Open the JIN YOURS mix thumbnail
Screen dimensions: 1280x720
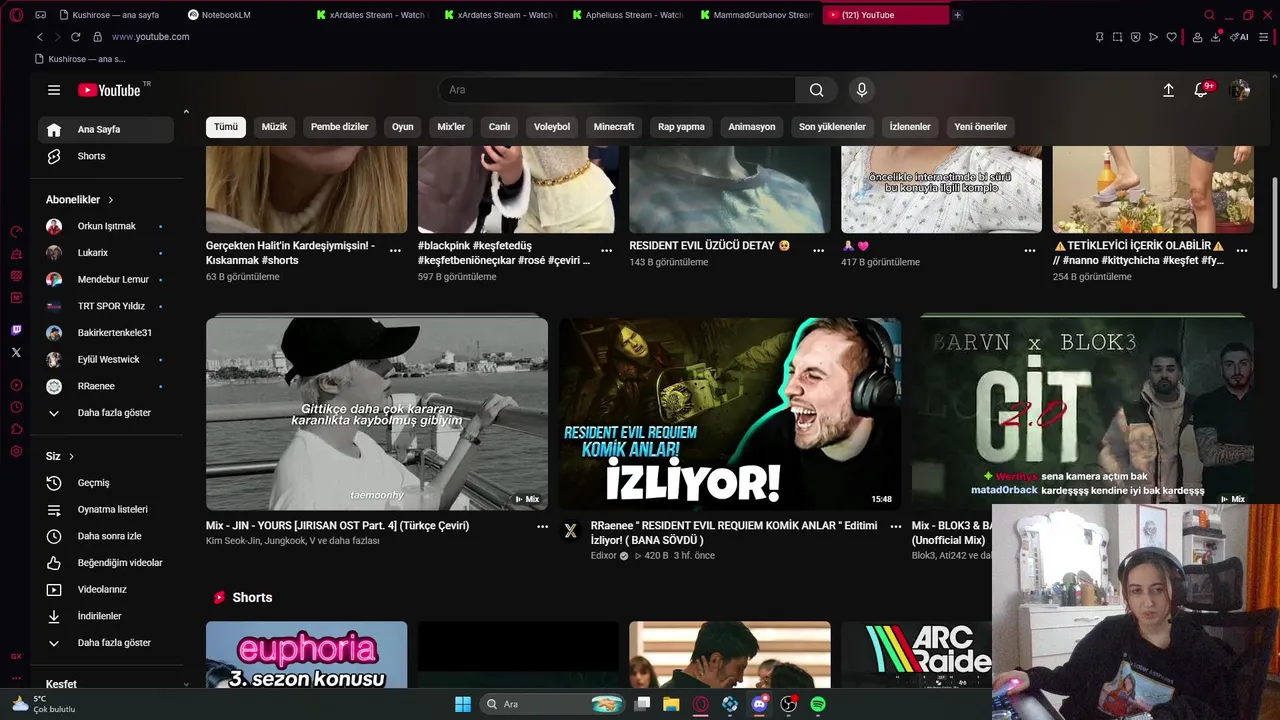(x=377, y=414)
